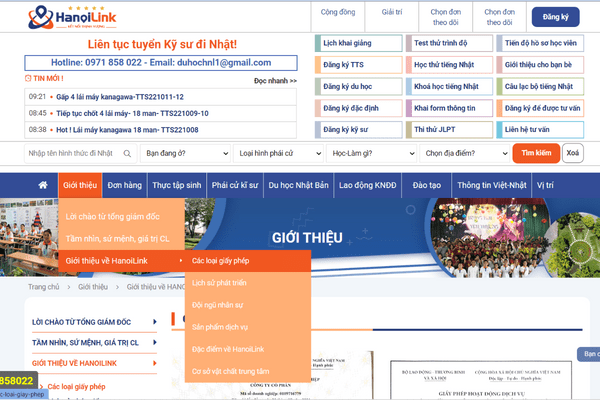Click the Đăng ký button in header
Viewport: 600px width, 400px height.
(x=555, y=17)
